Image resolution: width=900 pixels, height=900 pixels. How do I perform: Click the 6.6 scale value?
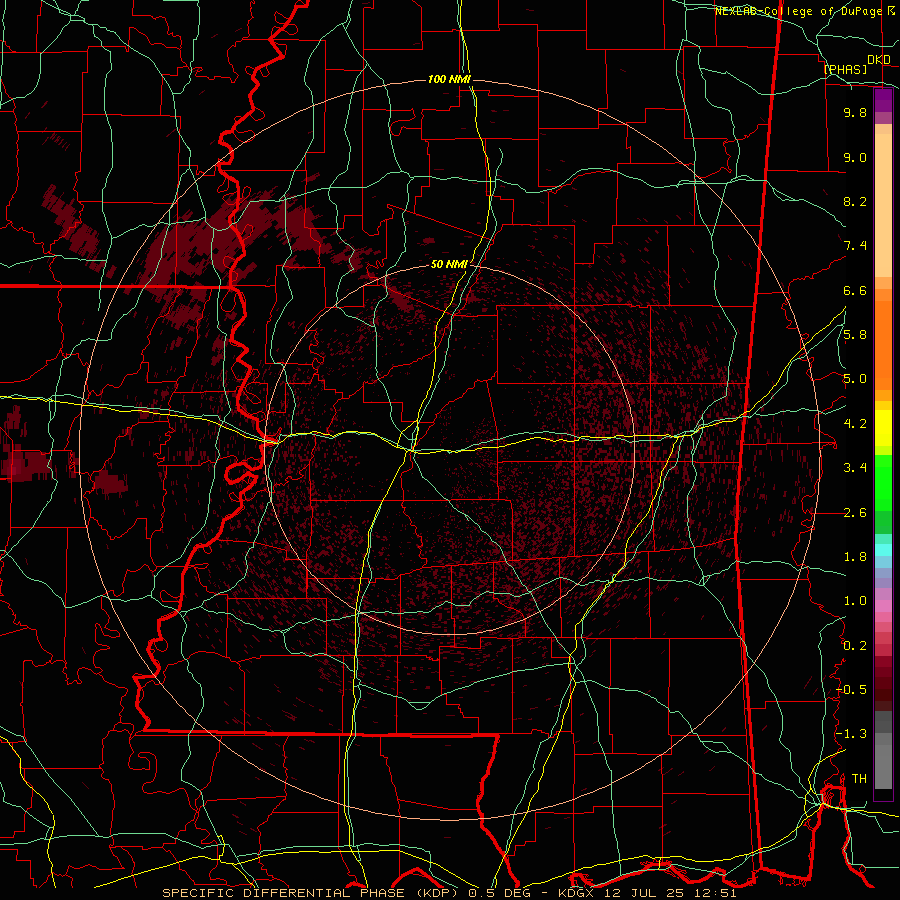click(x=855, y=290)
